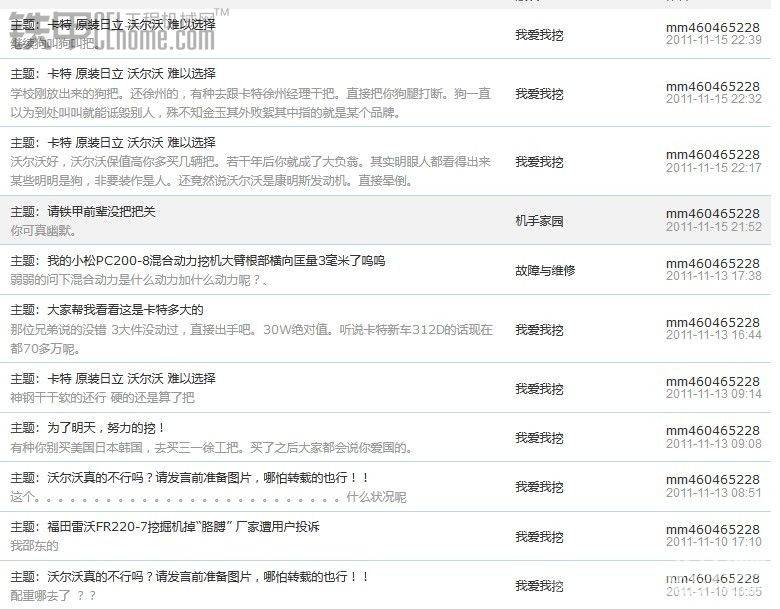The width and height of the screenshot is (780, 609).
Task: Open the 福田雷沃FR220-7挖掘机 topic
Action: click(x=183, y=527)
